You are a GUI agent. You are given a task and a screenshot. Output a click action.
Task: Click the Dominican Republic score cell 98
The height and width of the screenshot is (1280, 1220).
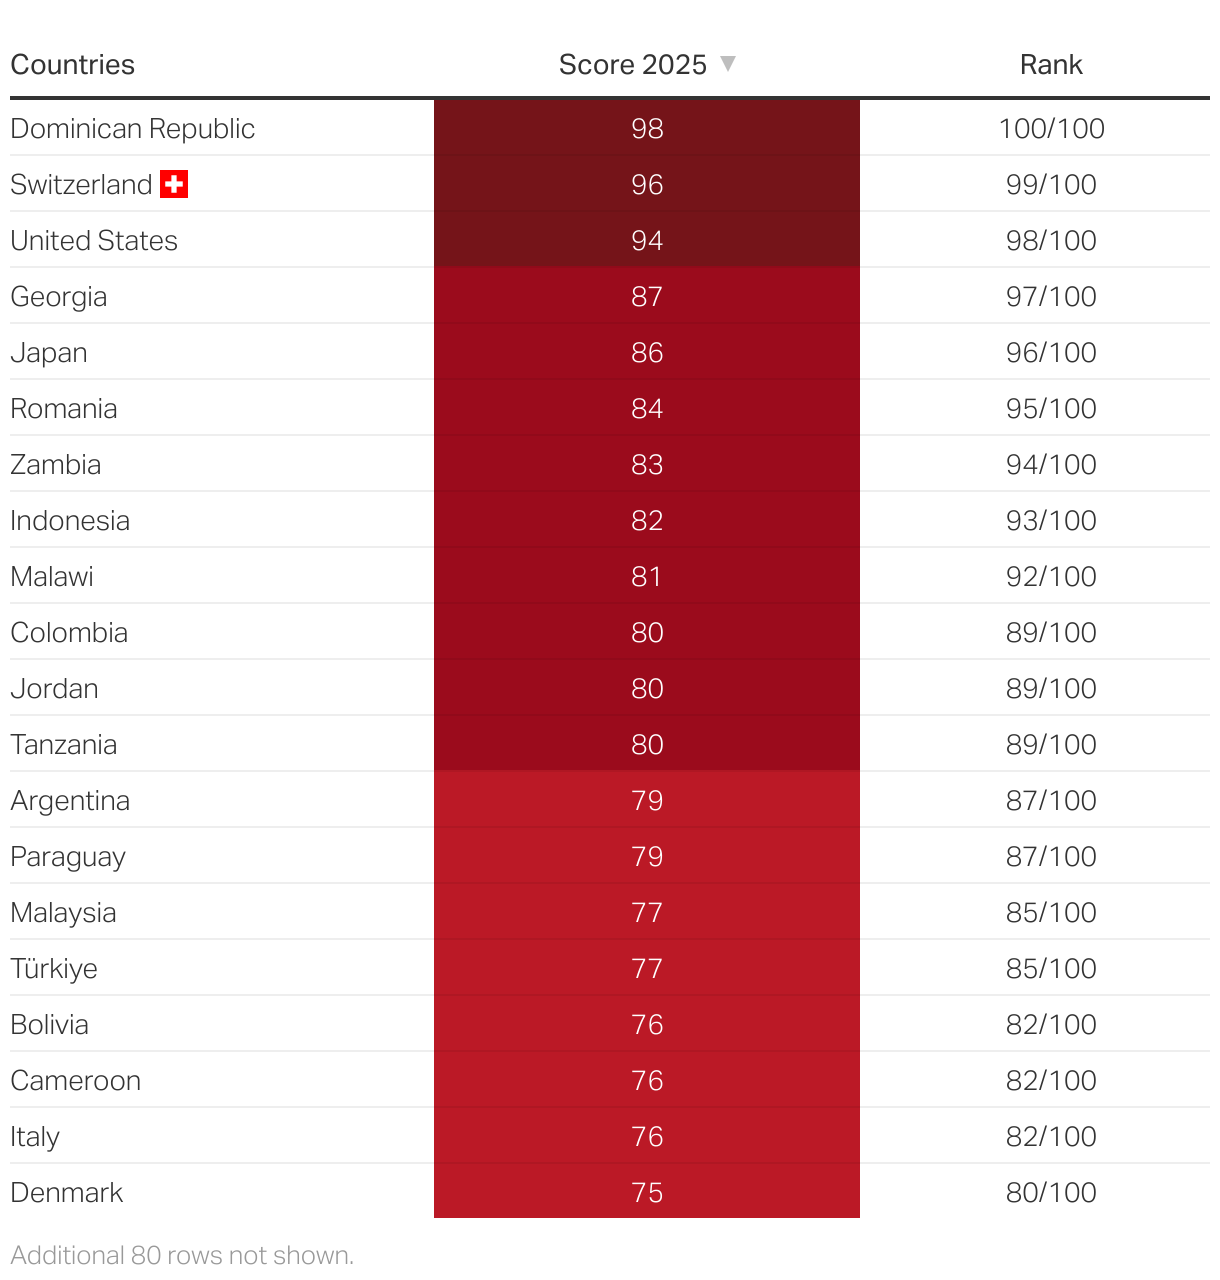647,129
